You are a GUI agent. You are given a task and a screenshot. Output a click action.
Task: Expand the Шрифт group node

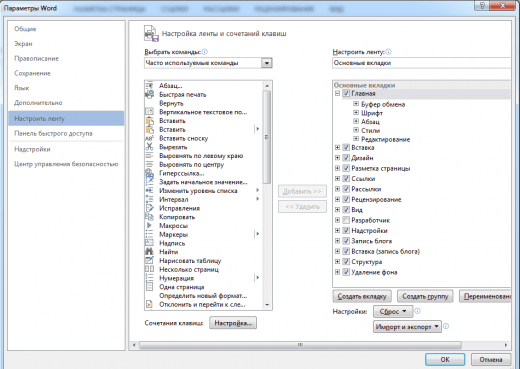356,113
